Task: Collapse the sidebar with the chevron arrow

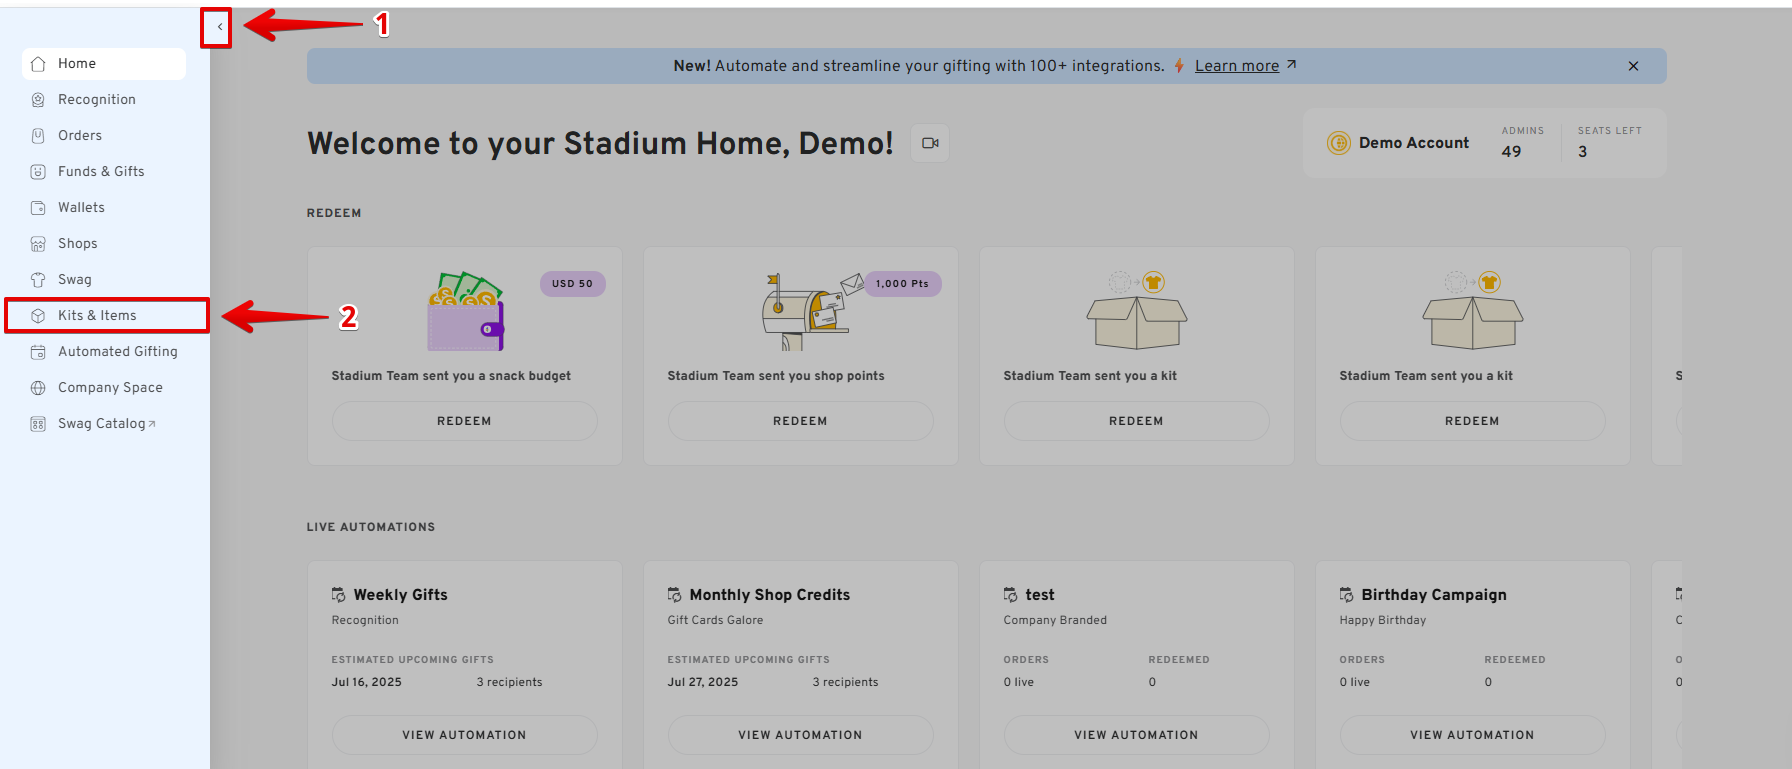Action: (x=219, y=27)
